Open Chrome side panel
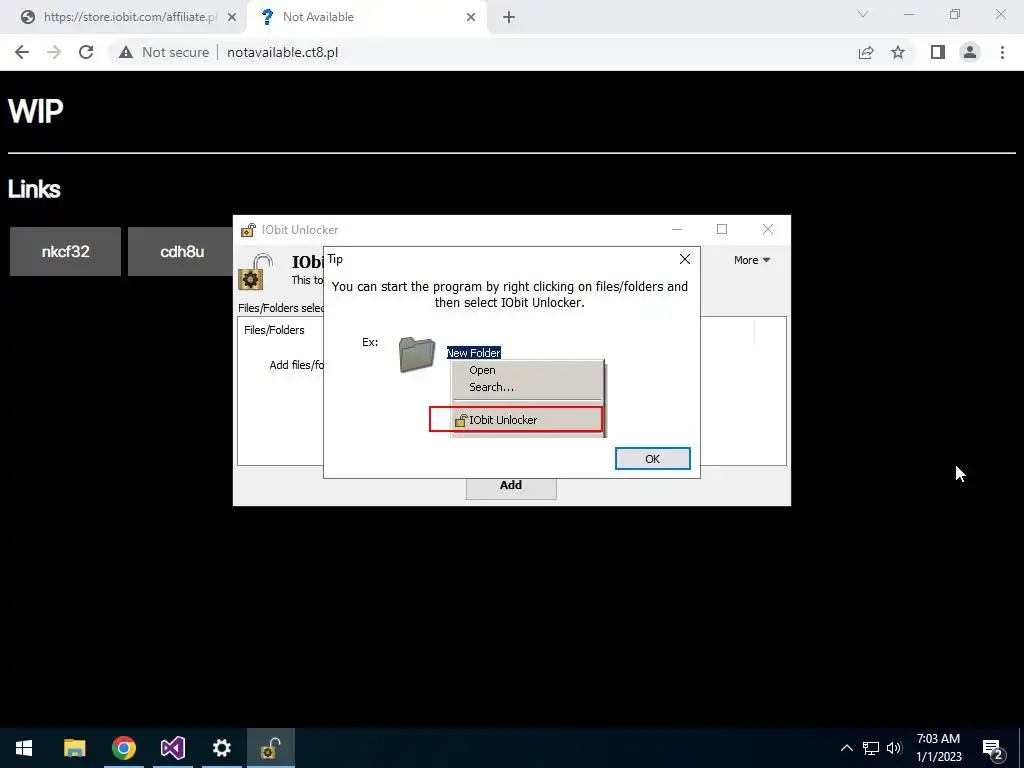The image size is (1024, 768). click(x=938, y=52)
